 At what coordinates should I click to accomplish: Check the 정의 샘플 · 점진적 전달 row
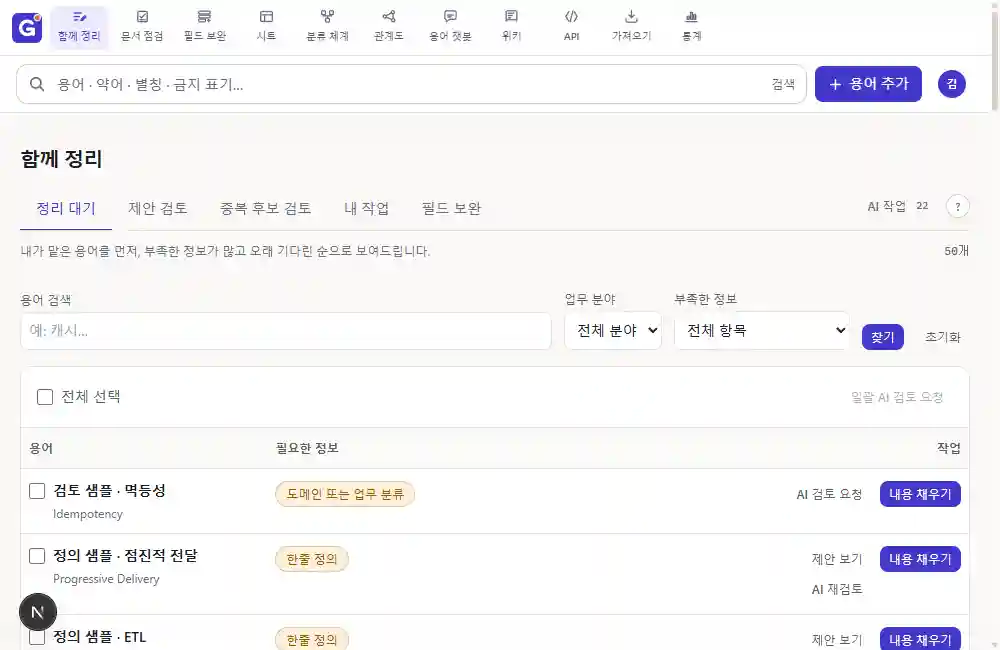point(37,556)
